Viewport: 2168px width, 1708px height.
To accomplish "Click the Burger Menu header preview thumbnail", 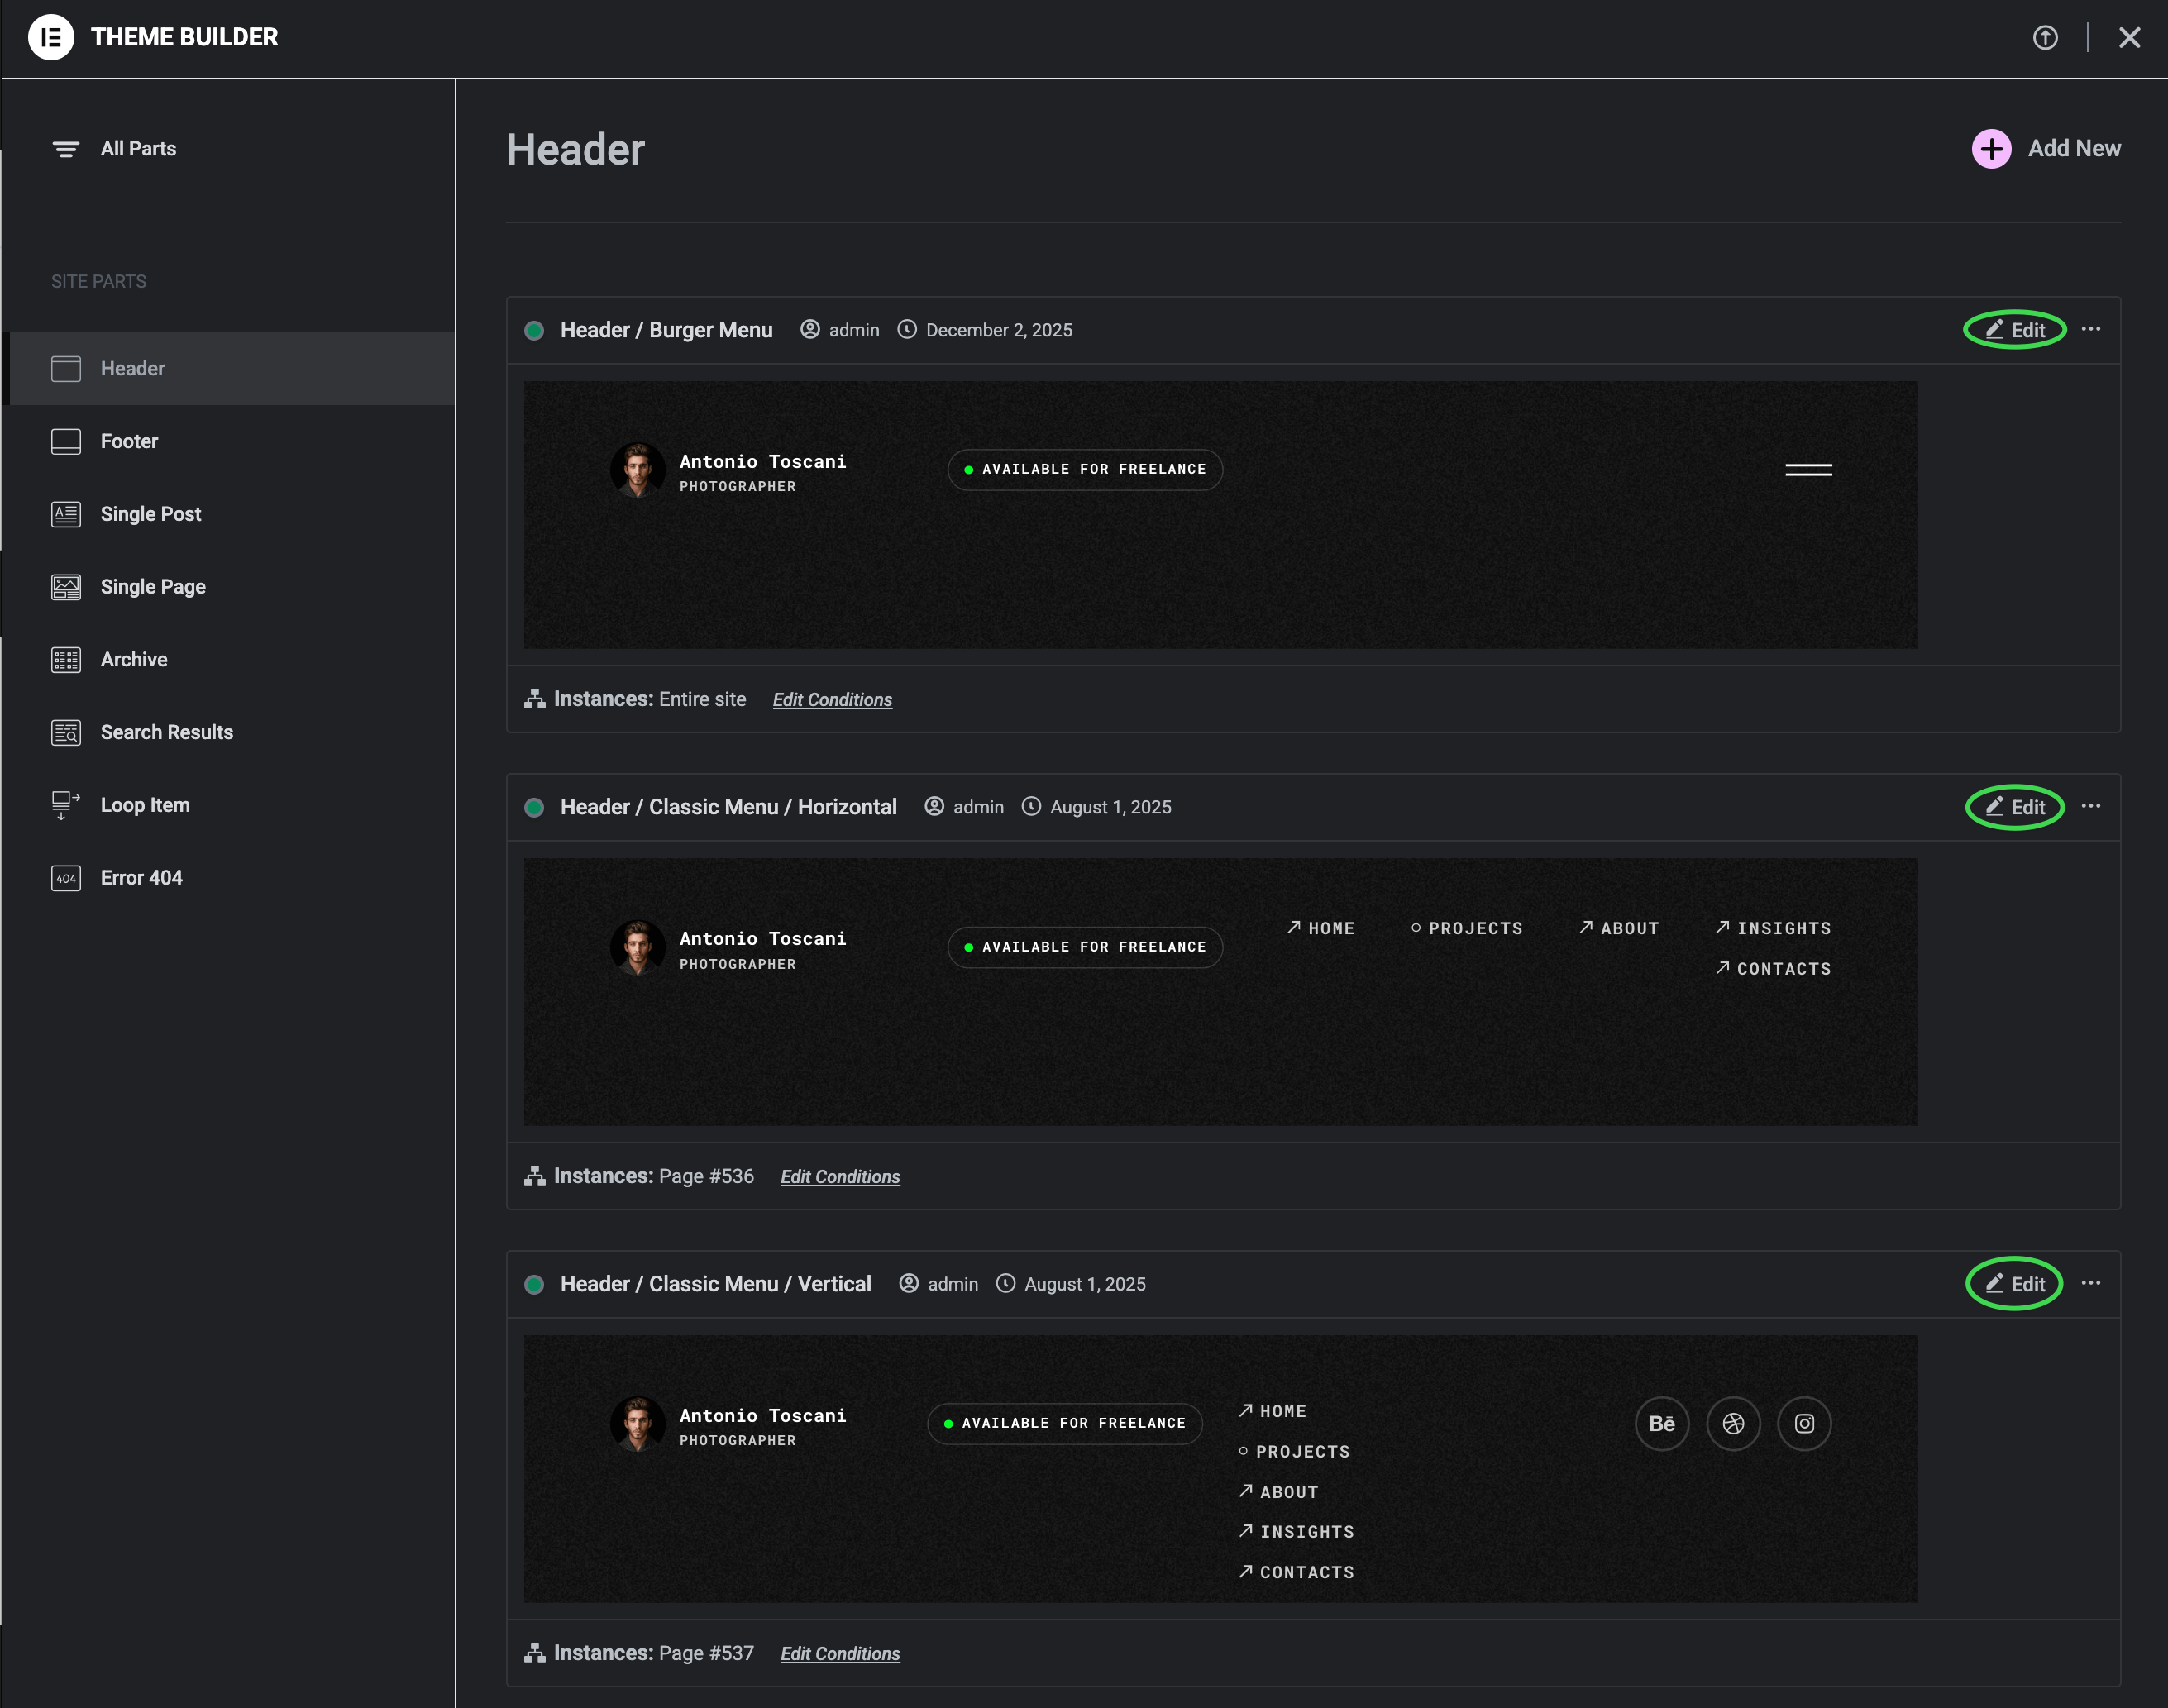I will 1220,514.
